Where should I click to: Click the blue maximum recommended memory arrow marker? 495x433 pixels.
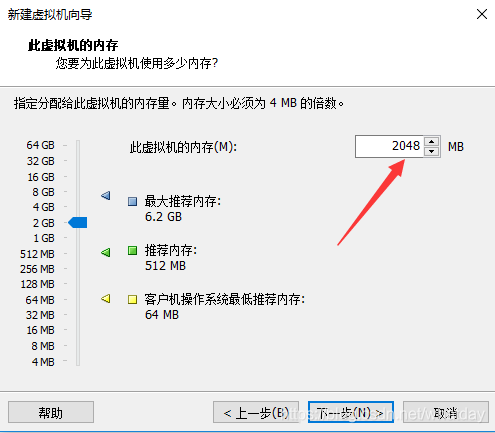106,195
